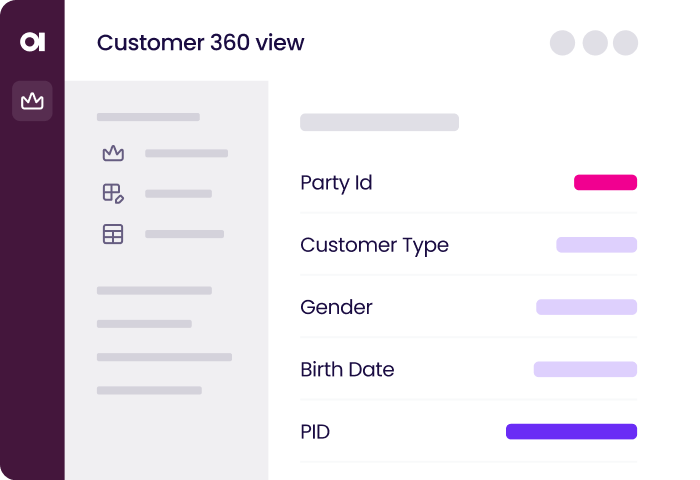Select the Birth Date field label
This screenshot has height=480, width=700.
[347, 369]
